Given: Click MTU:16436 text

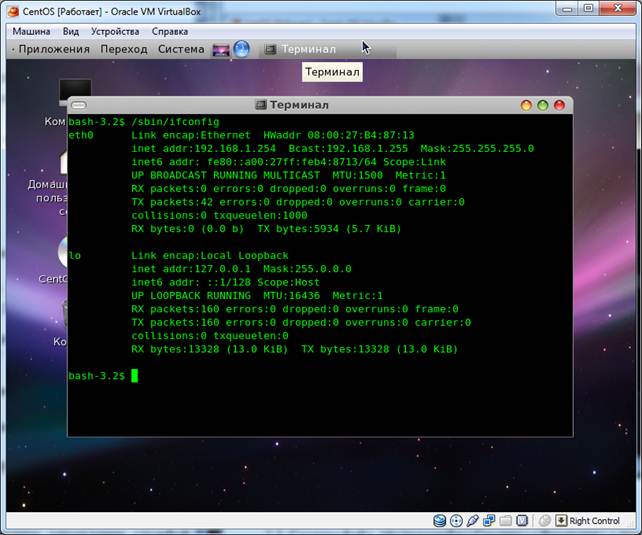Looking at the screenshot, I should [291, 296].
